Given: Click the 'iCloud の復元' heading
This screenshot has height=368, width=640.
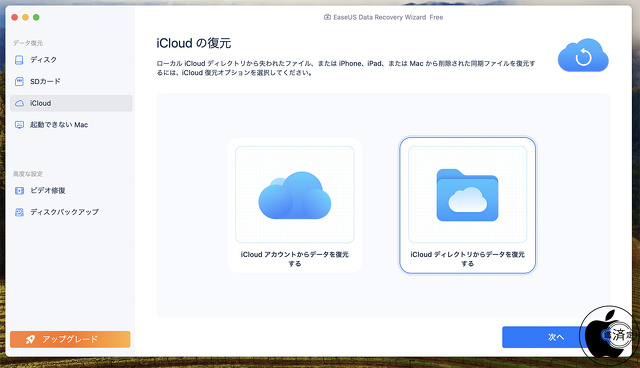Looking at the screenshot, I should (x=193, y=43).
